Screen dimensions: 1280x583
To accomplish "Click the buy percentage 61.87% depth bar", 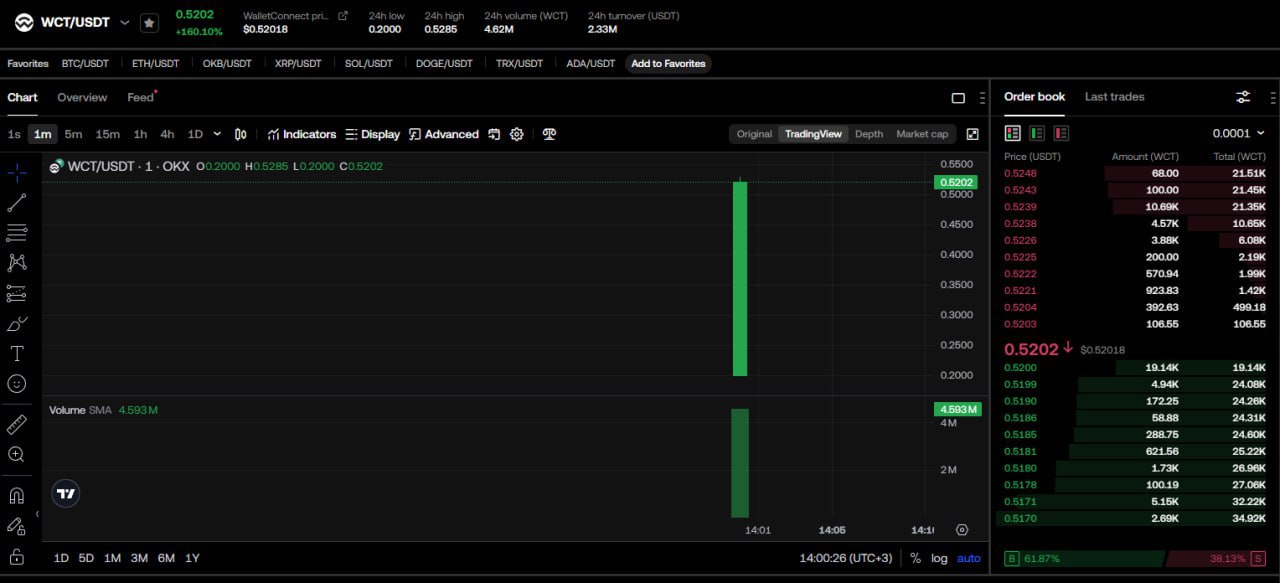I will [1085, 558].
